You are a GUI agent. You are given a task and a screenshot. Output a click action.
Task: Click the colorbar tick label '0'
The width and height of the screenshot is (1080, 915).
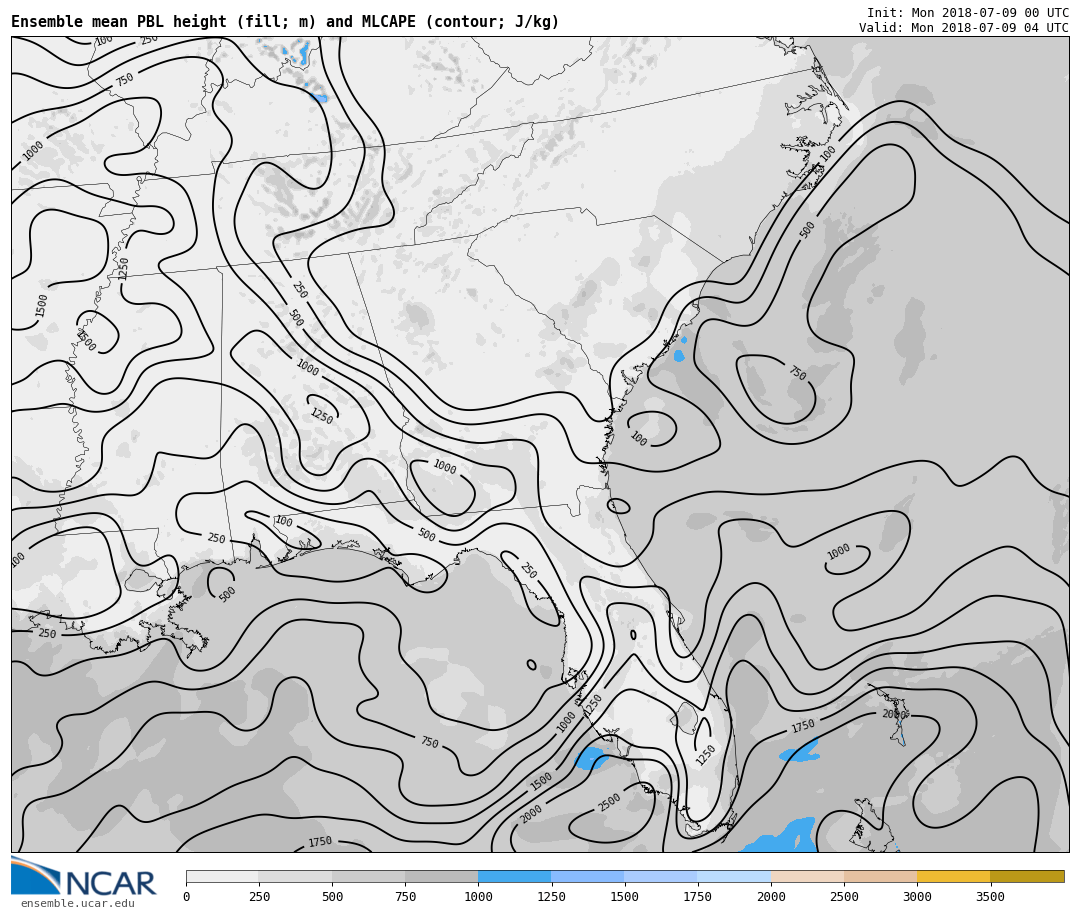pos(186,896)
